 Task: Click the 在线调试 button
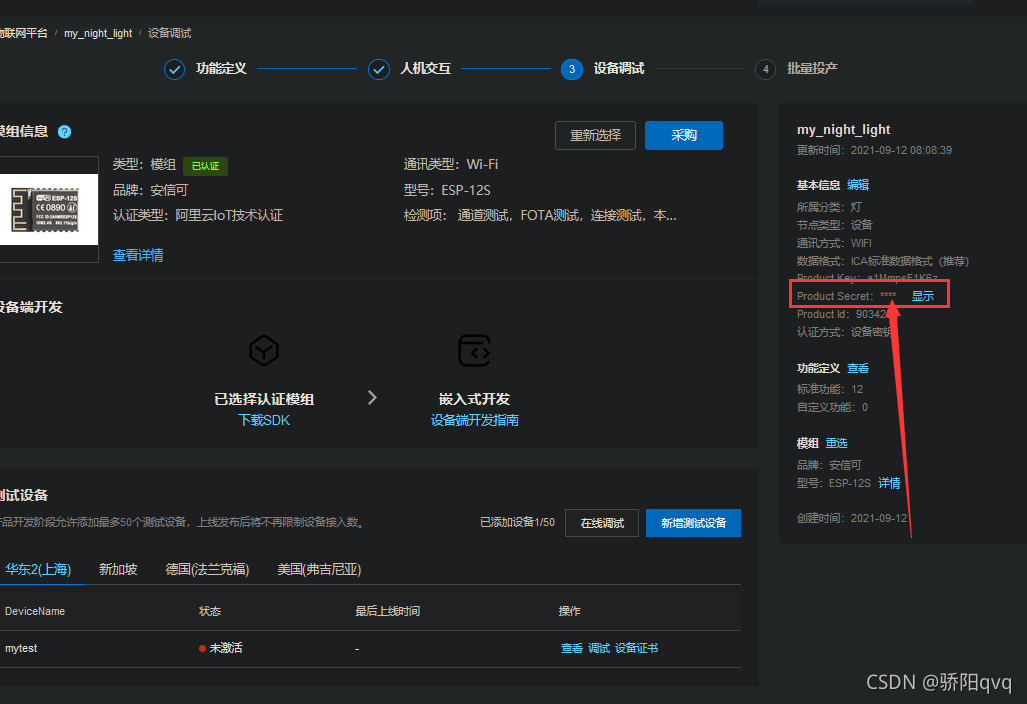pos(602,523)
